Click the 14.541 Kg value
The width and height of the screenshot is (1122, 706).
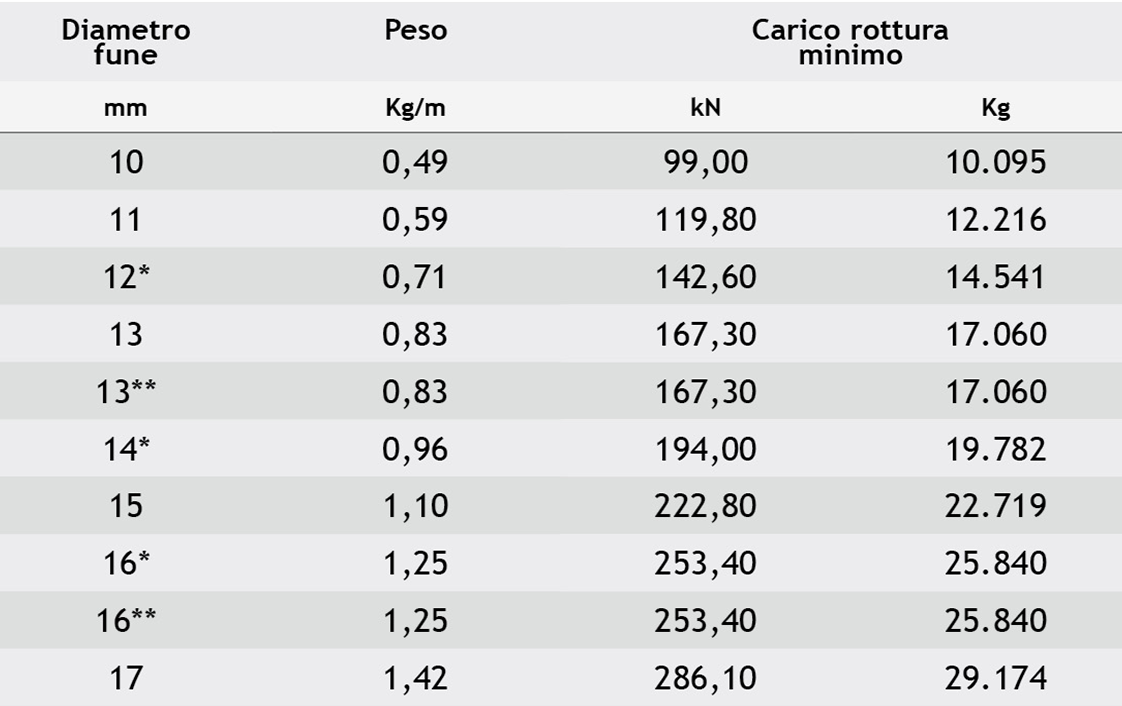point(996,277)
